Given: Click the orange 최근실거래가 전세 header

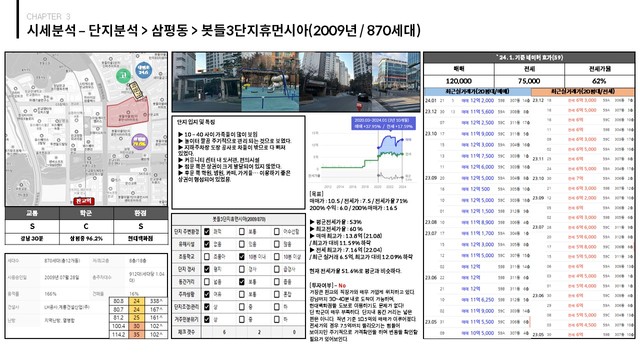Looking at the screenshot, I should point(583,92).
